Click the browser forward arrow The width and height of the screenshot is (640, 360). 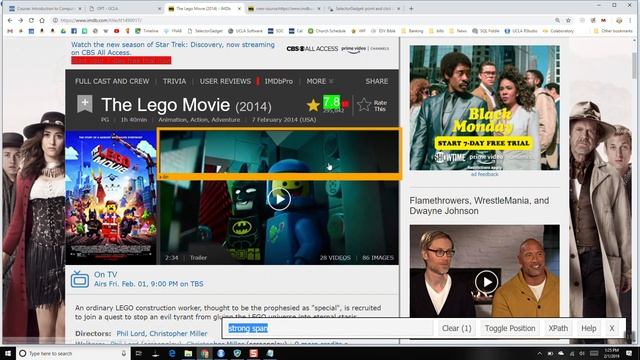(x=20, y=20)
